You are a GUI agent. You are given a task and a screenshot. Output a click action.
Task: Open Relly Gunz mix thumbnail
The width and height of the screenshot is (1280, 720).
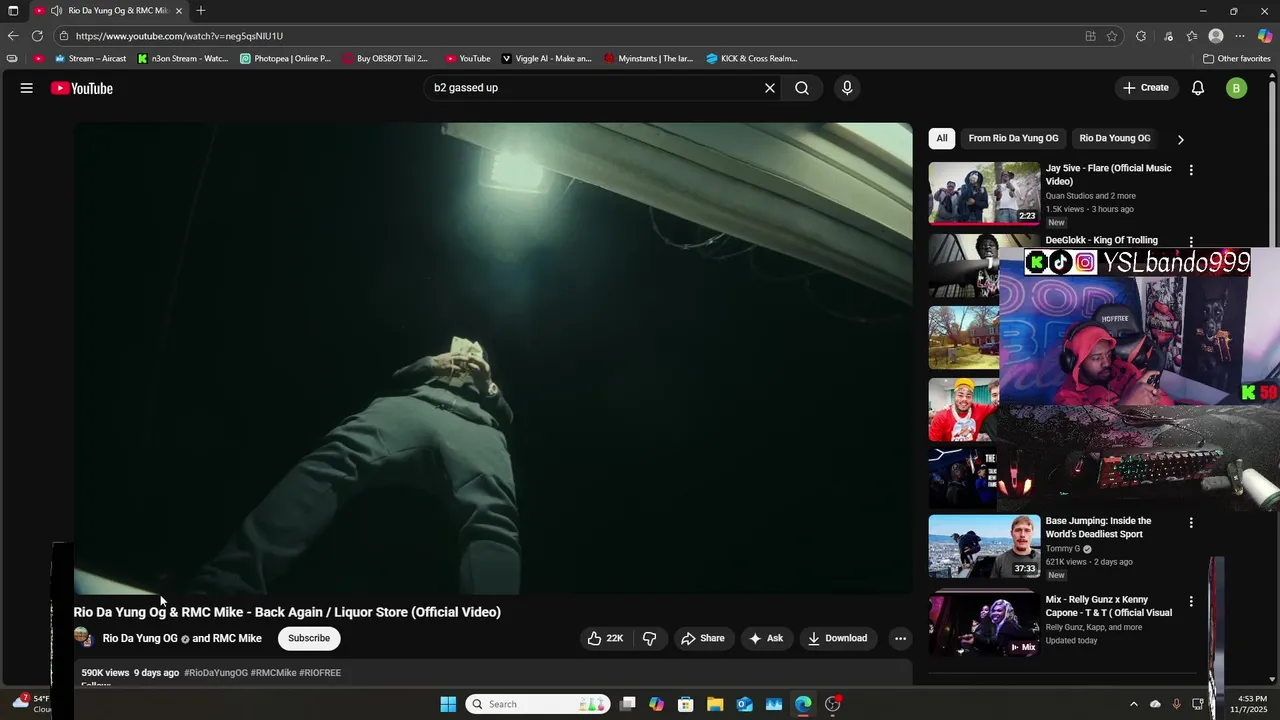click(984, 625)
